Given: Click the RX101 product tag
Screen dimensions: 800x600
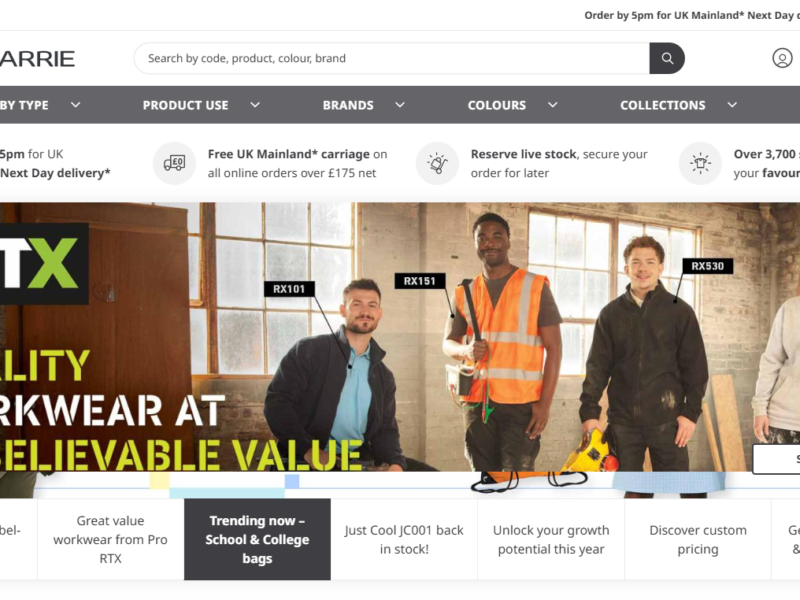Looking at the screenshot, I should coord(289,289).
